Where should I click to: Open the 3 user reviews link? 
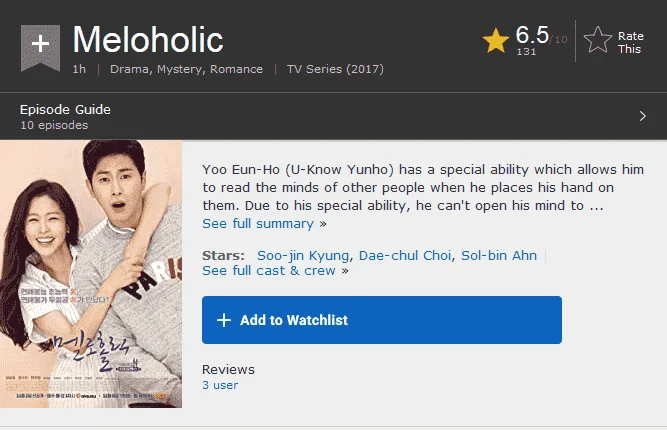pyautogui.click(x=220, y=385)
